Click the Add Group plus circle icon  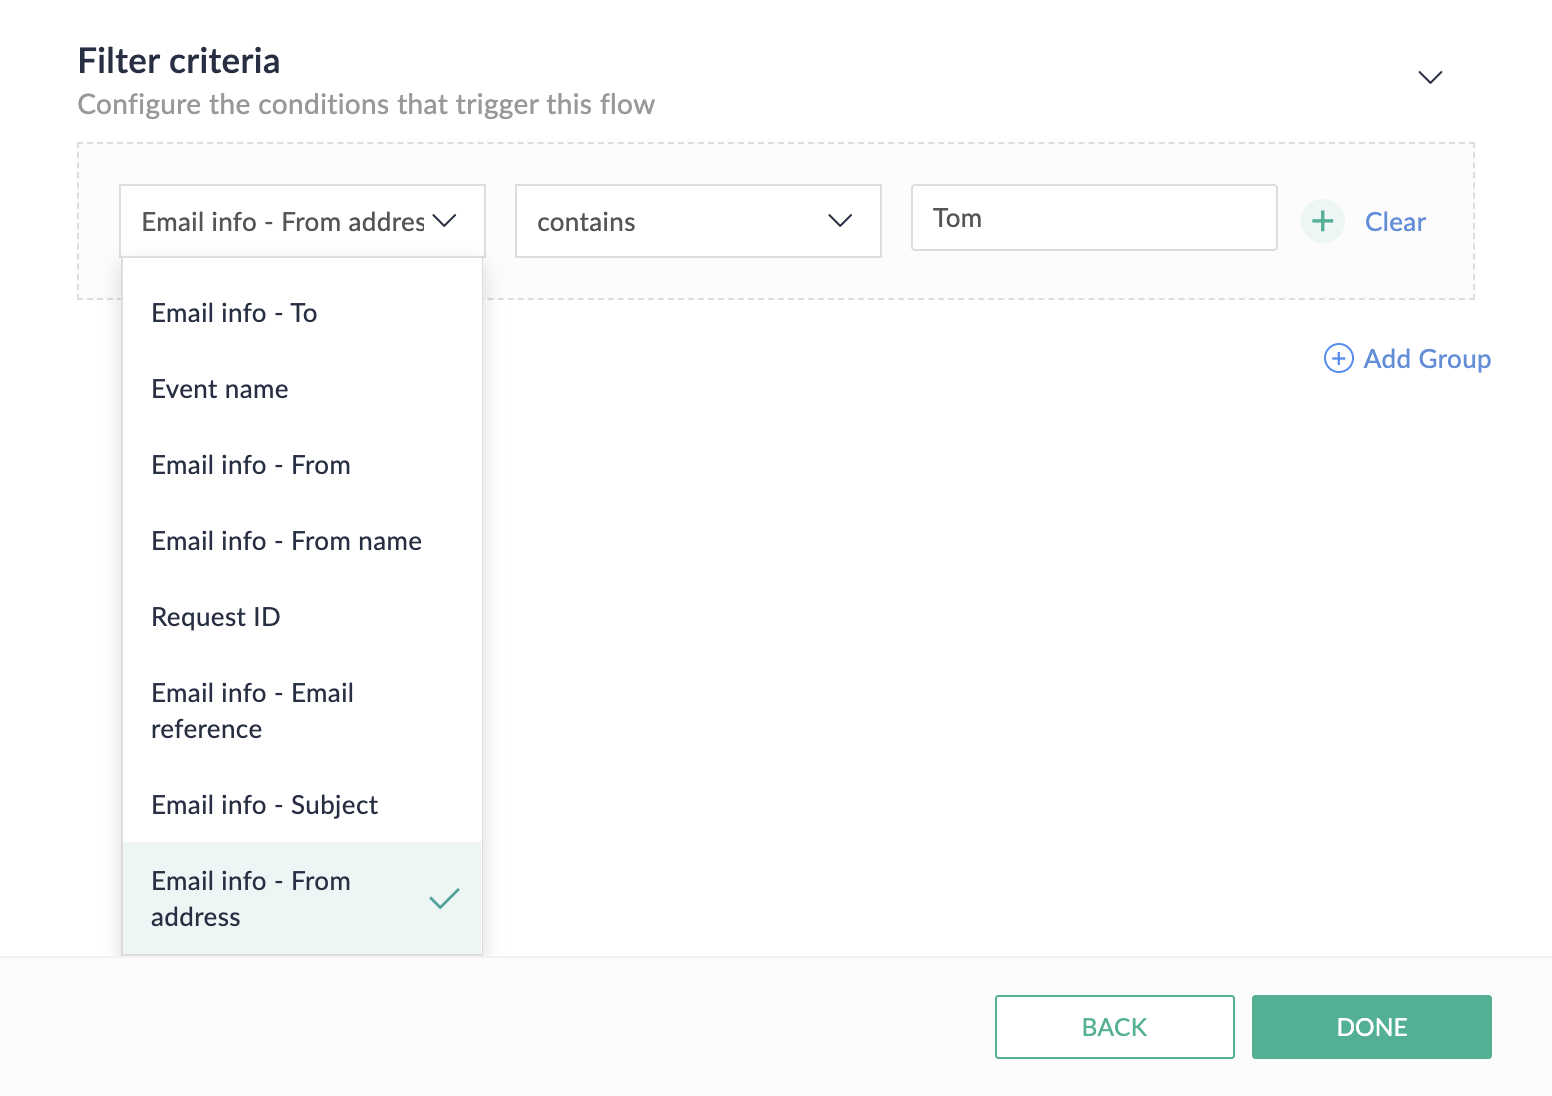click(1338, 358)
